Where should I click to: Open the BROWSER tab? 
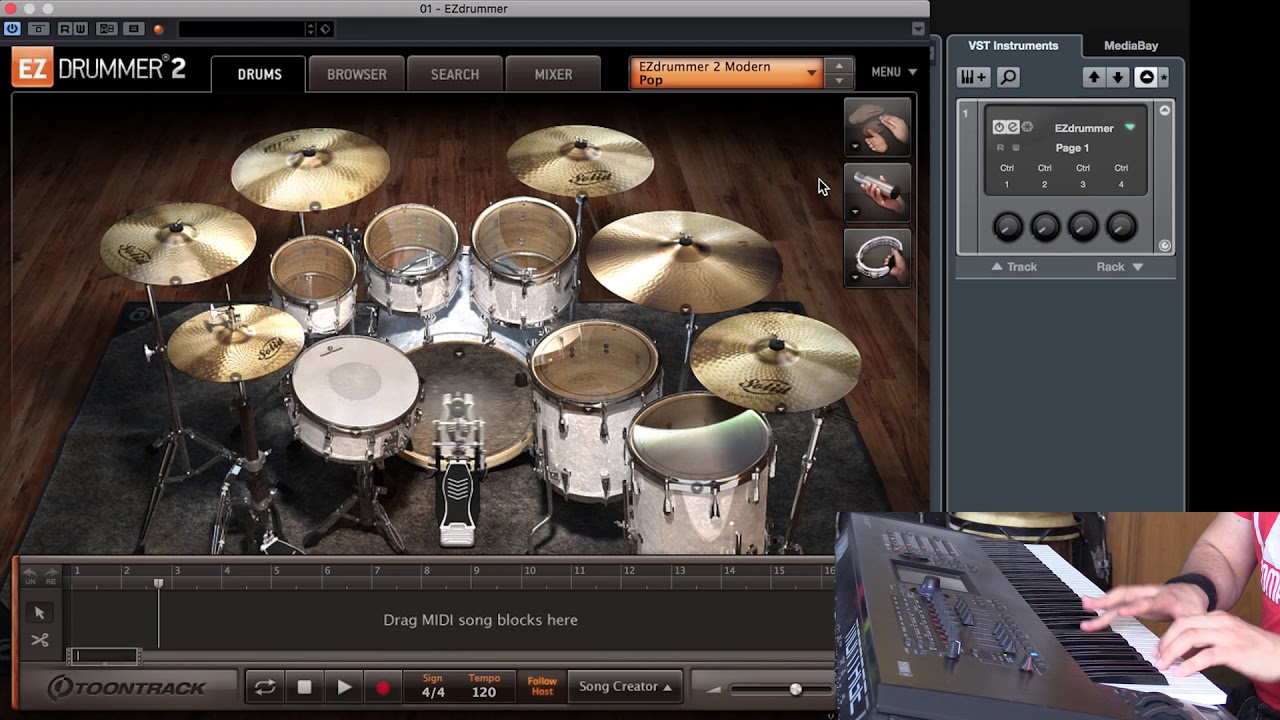(x=356, y=74)
